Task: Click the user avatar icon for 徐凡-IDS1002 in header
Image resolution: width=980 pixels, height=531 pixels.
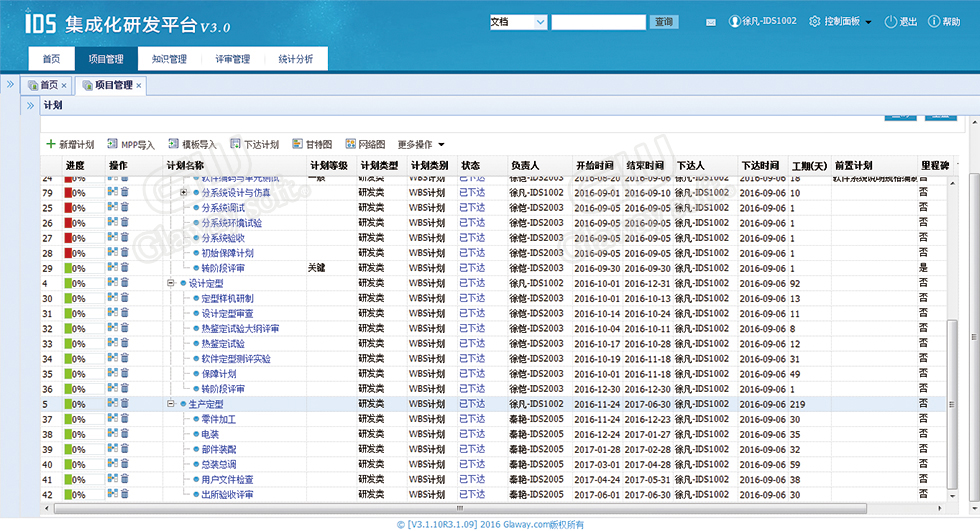Action: 734,21
